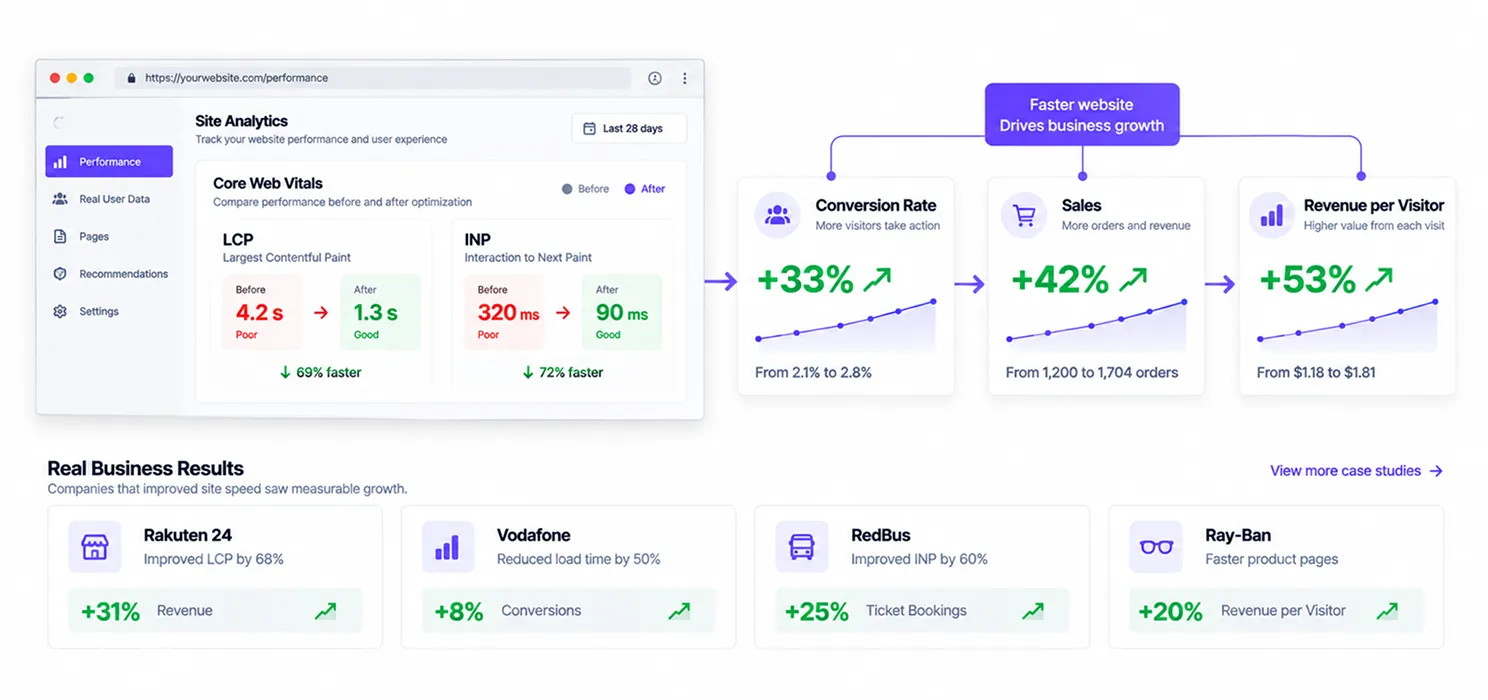Click the +53% trend arrow icon
The image size is (1488, 700).
(x=1377, y=279)
